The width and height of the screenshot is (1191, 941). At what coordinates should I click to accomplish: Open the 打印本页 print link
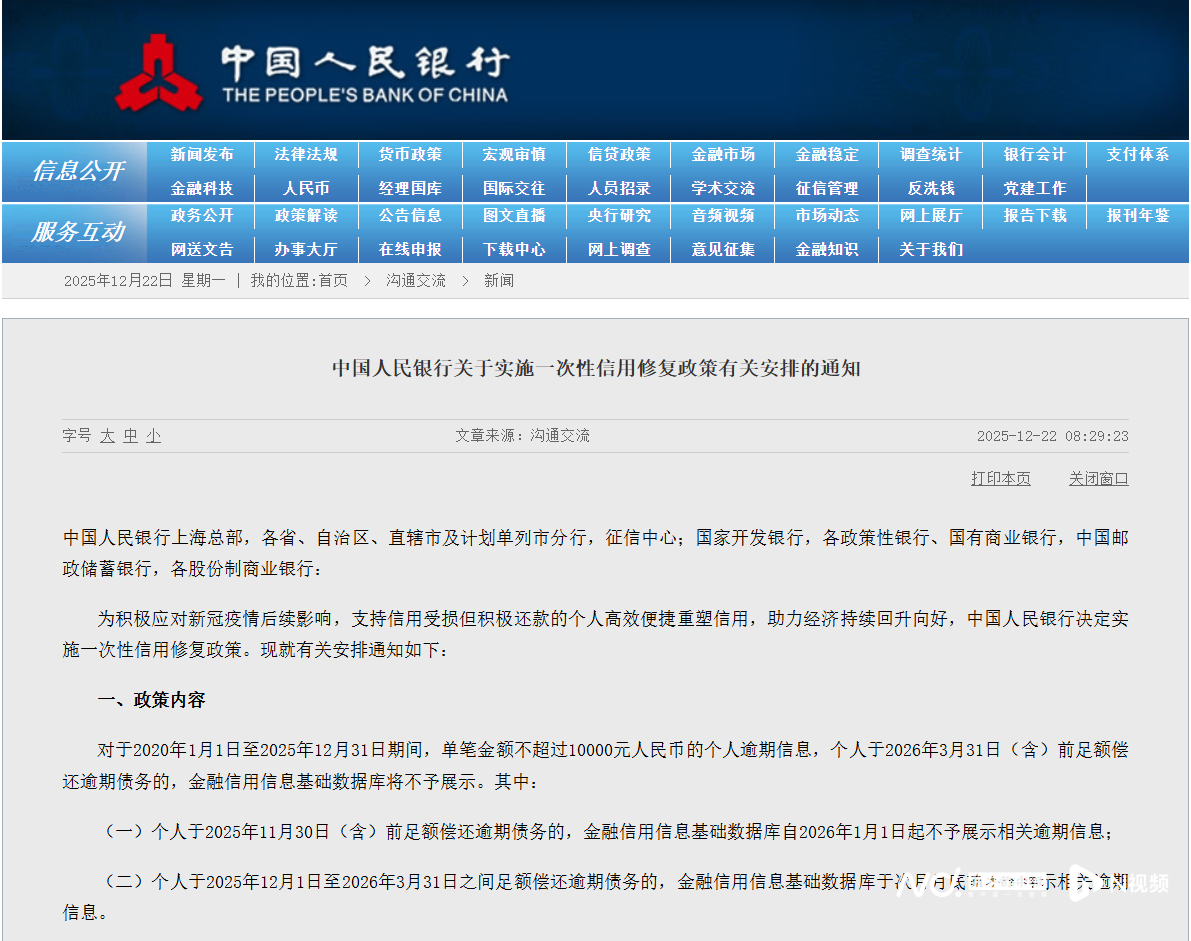1000,479
